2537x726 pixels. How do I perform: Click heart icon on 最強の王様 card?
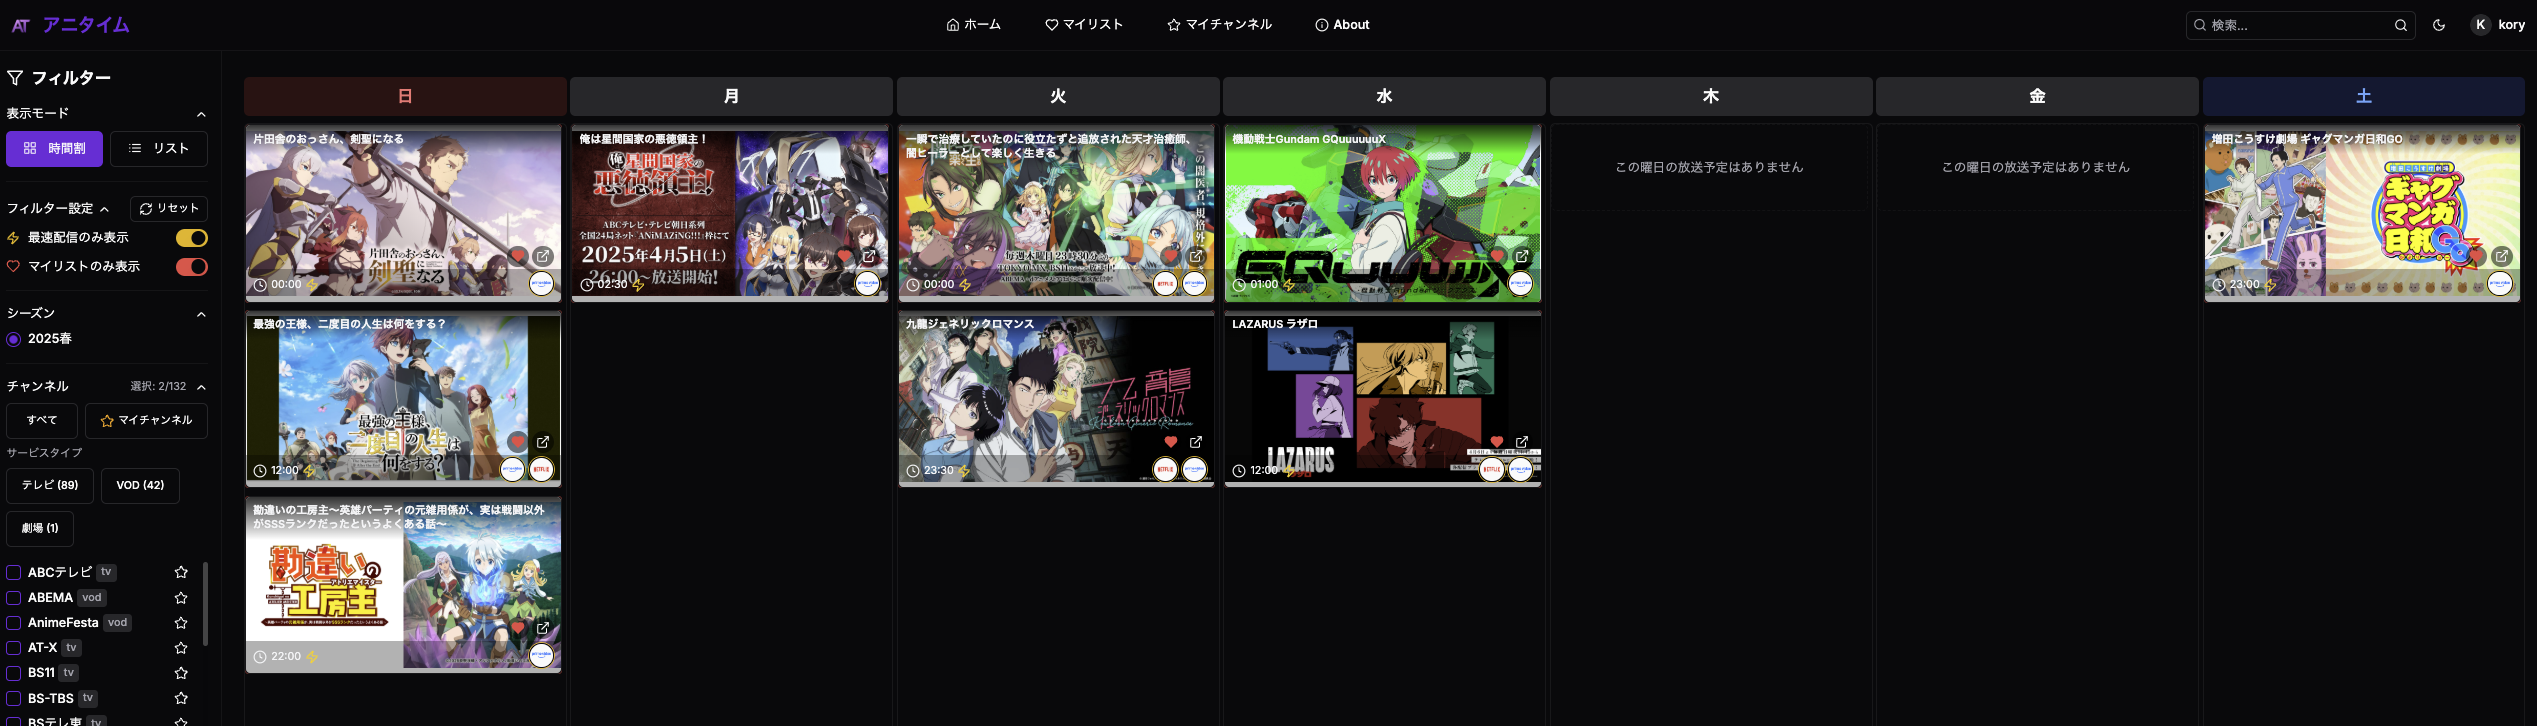517,441
